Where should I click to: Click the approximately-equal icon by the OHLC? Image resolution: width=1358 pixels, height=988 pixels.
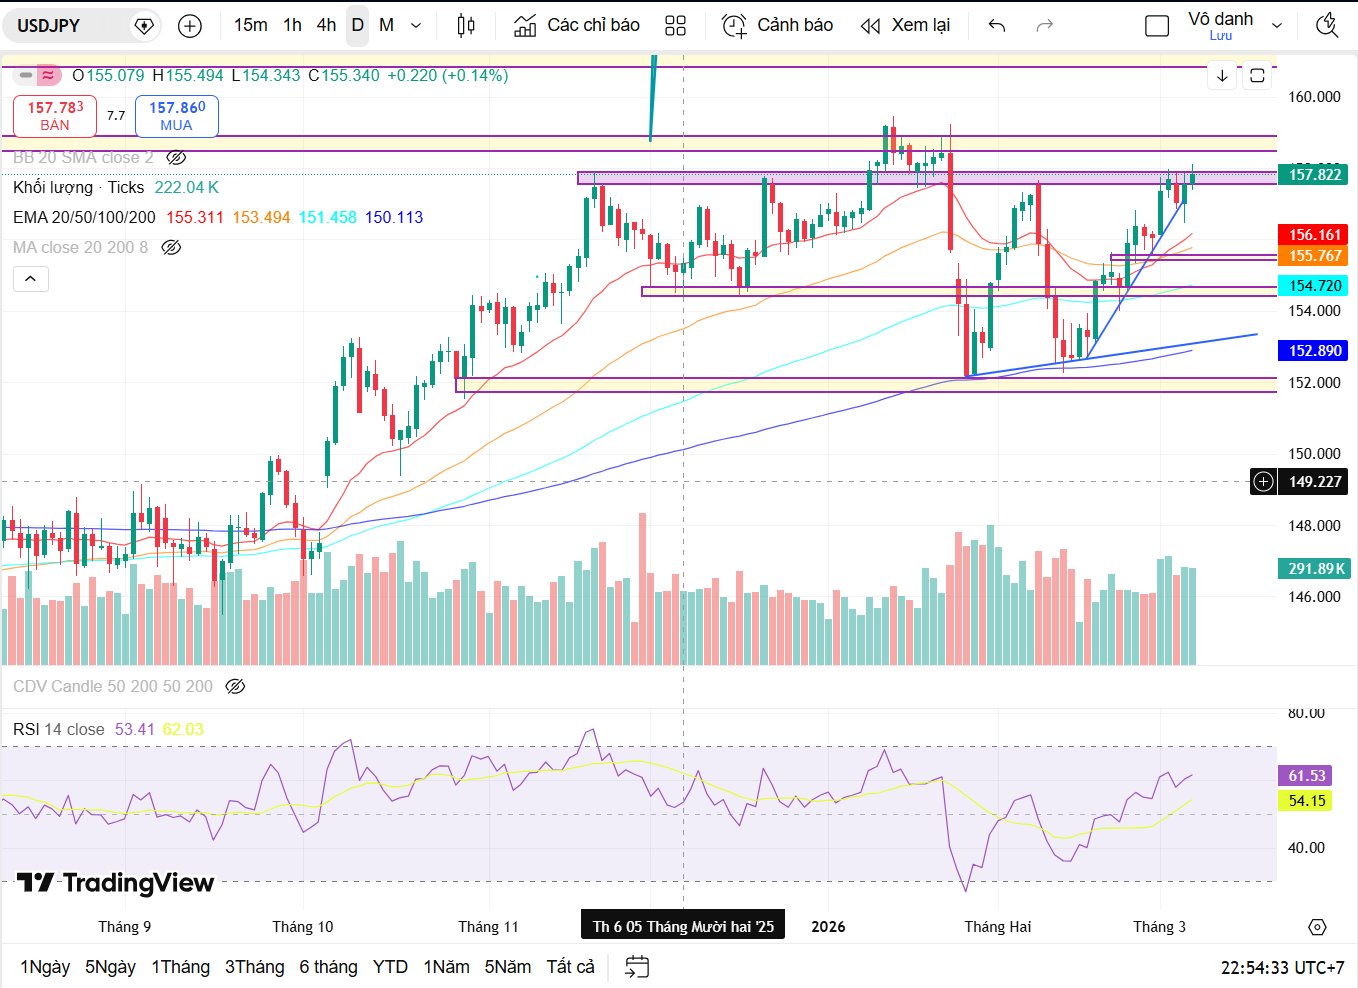pos(48,75)
